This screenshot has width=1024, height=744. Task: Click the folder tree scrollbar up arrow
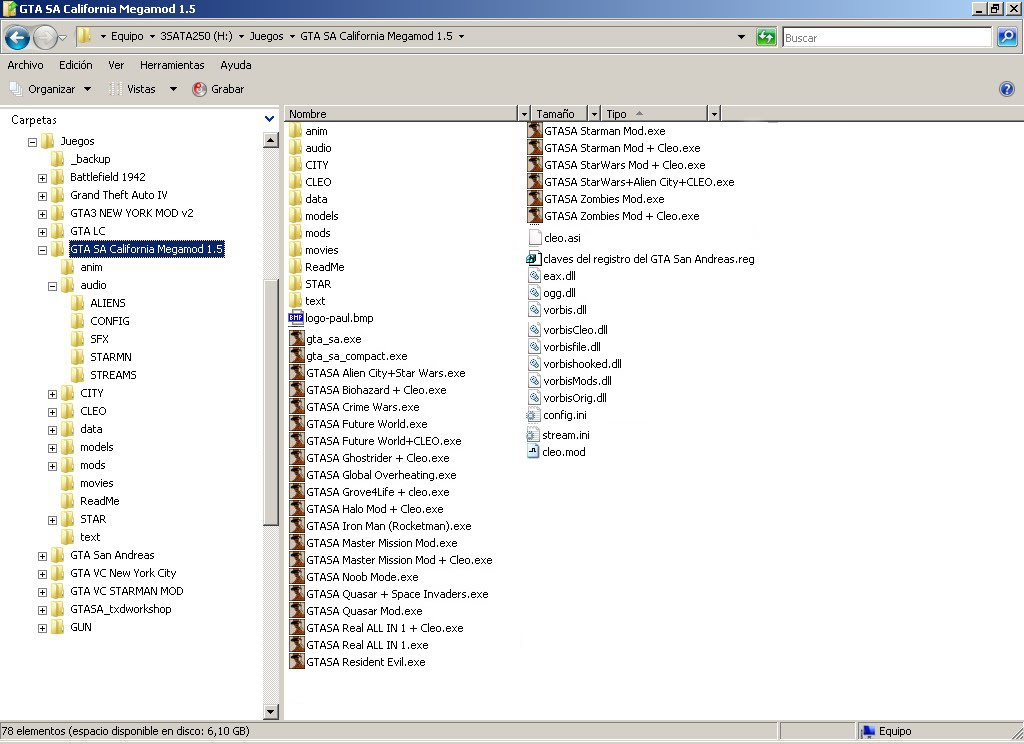point(270,140)
